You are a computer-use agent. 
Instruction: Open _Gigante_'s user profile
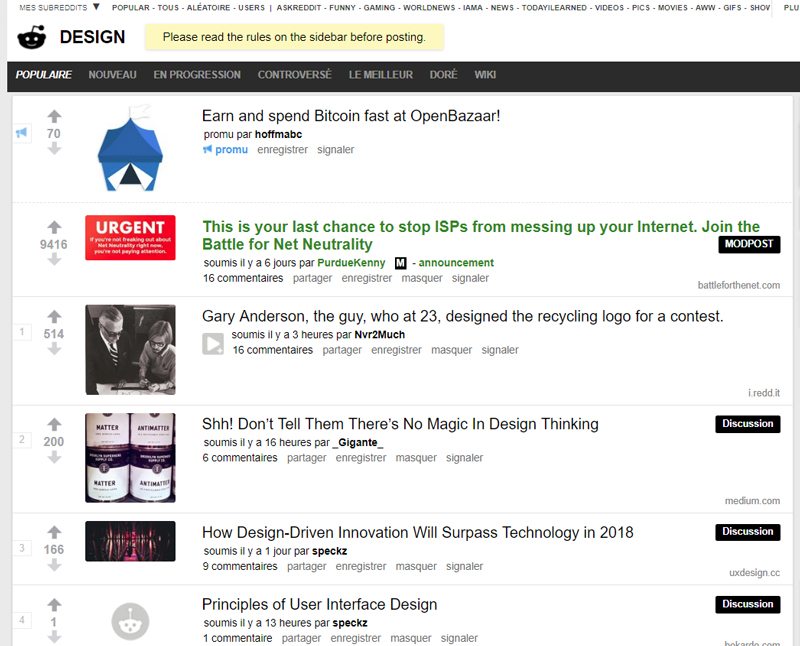pos(358,442)
